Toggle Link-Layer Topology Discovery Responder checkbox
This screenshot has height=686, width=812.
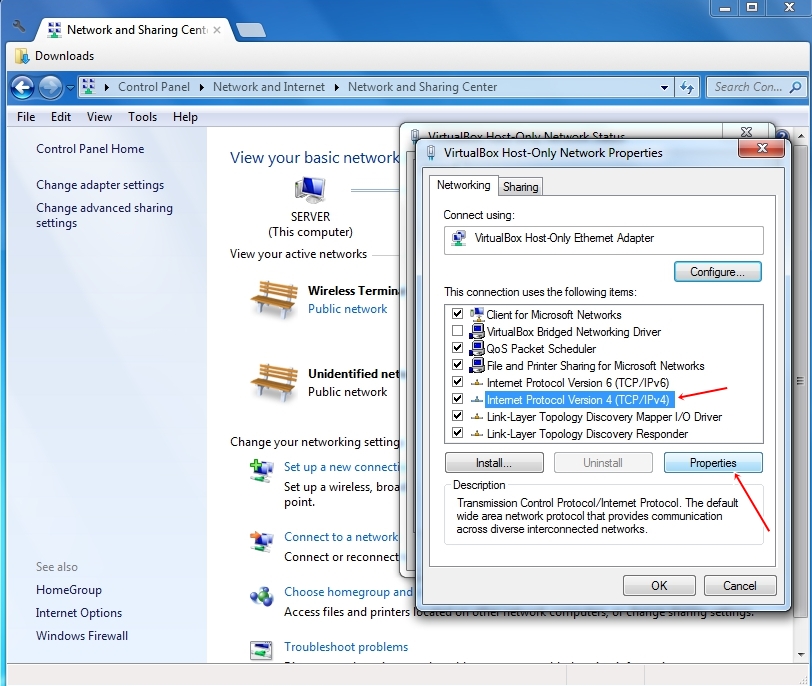pos(457,432)
